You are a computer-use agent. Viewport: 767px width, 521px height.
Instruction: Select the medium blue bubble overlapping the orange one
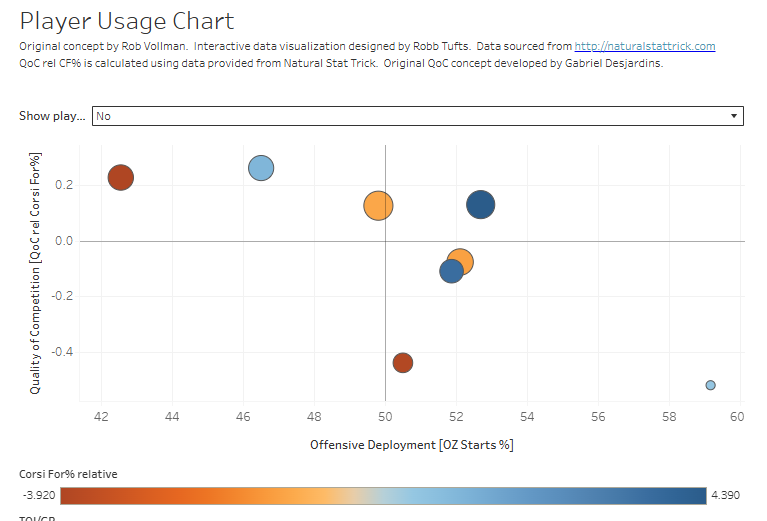pos(450,271)
